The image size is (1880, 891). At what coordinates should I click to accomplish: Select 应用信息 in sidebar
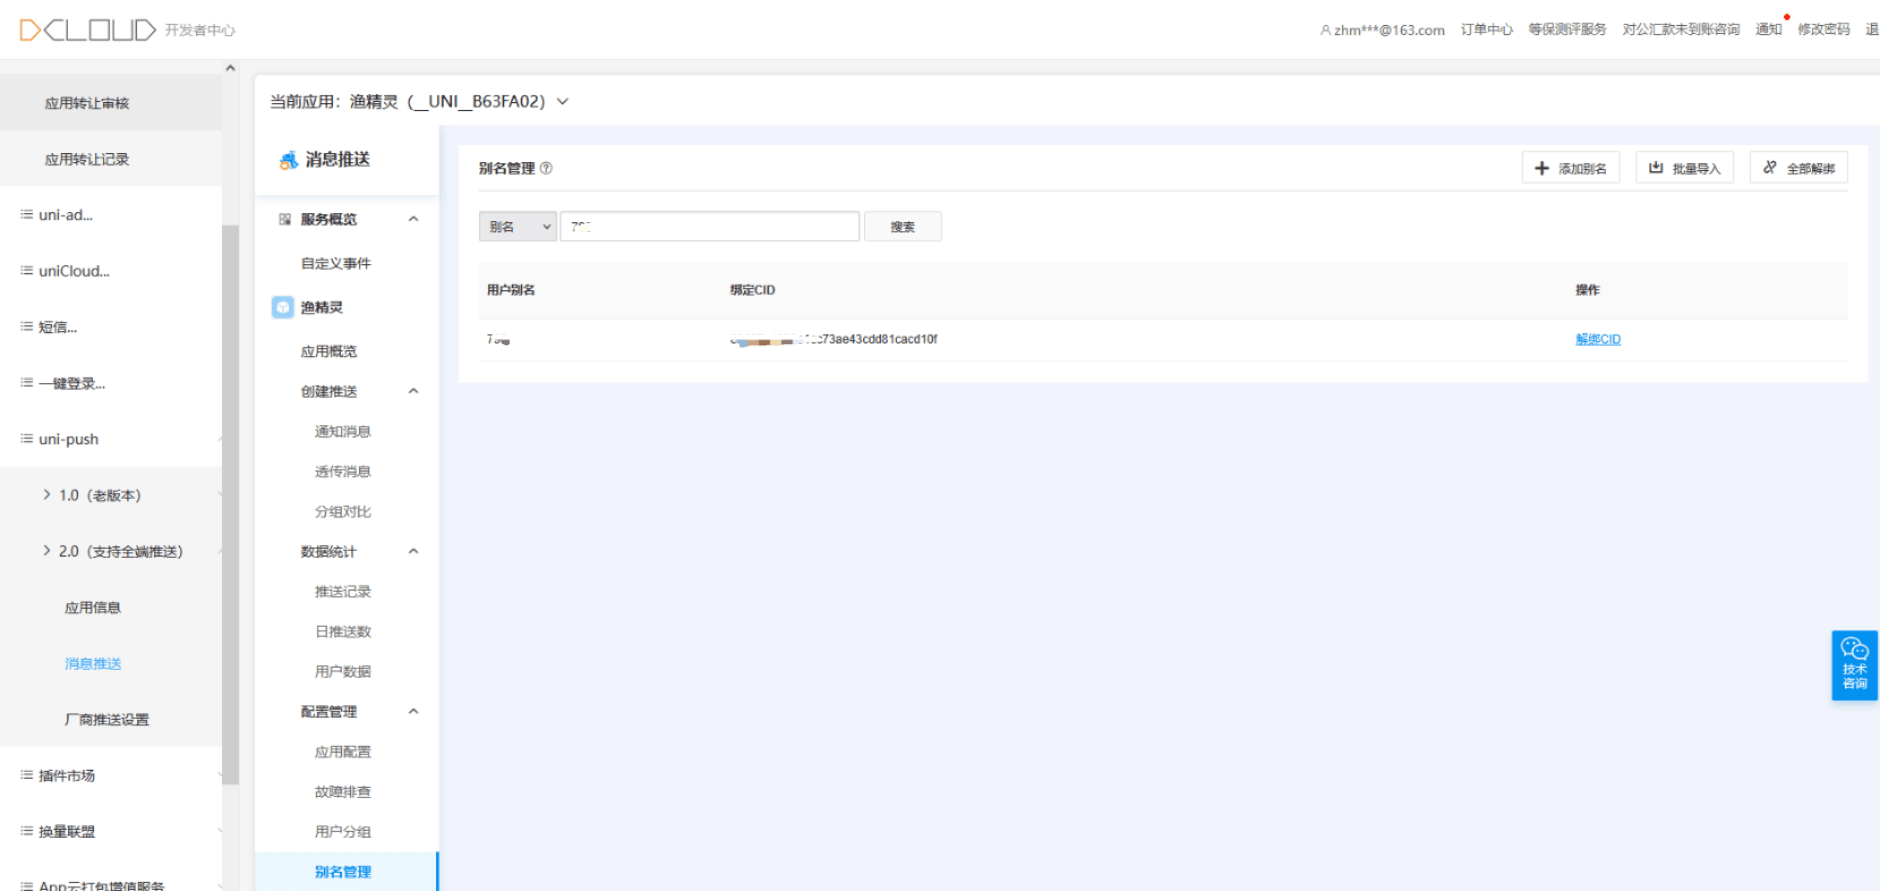point(93,607)
